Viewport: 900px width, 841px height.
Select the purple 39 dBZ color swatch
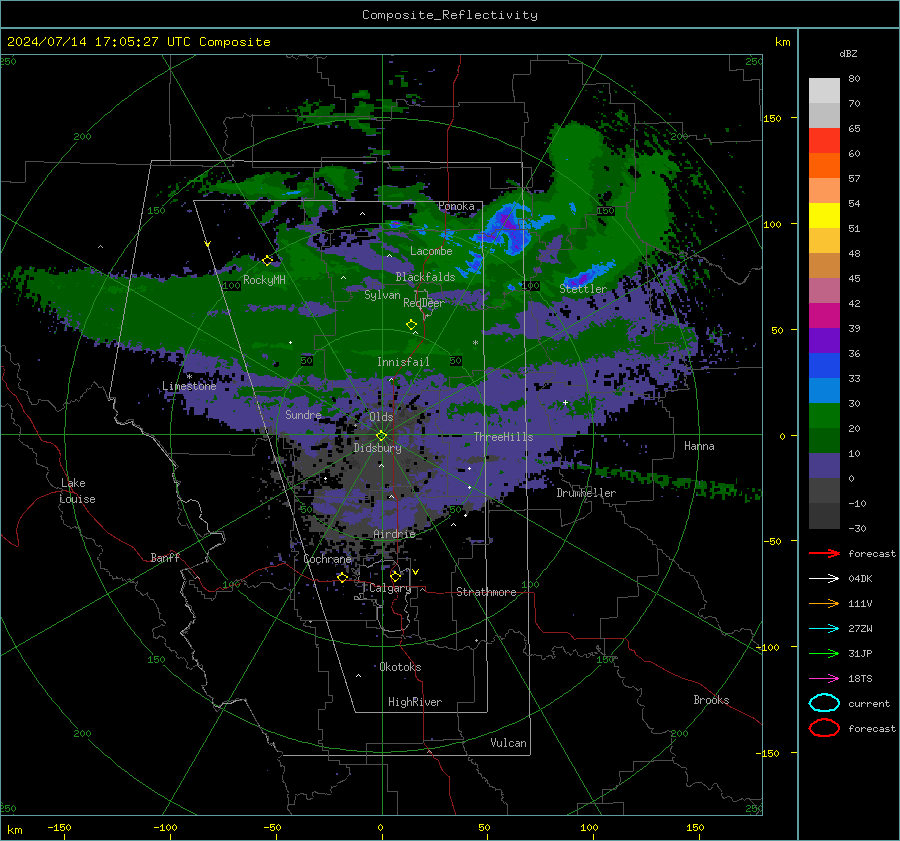tap(824, 340)
